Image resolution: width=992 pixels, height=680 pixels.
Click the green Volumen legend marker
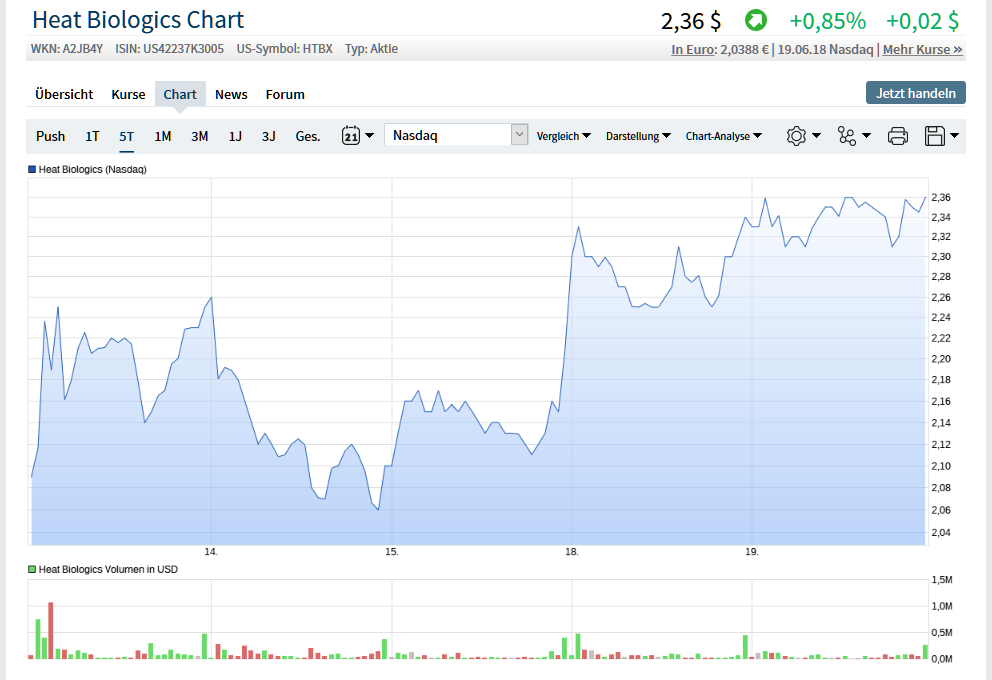(x=32, y=569)
